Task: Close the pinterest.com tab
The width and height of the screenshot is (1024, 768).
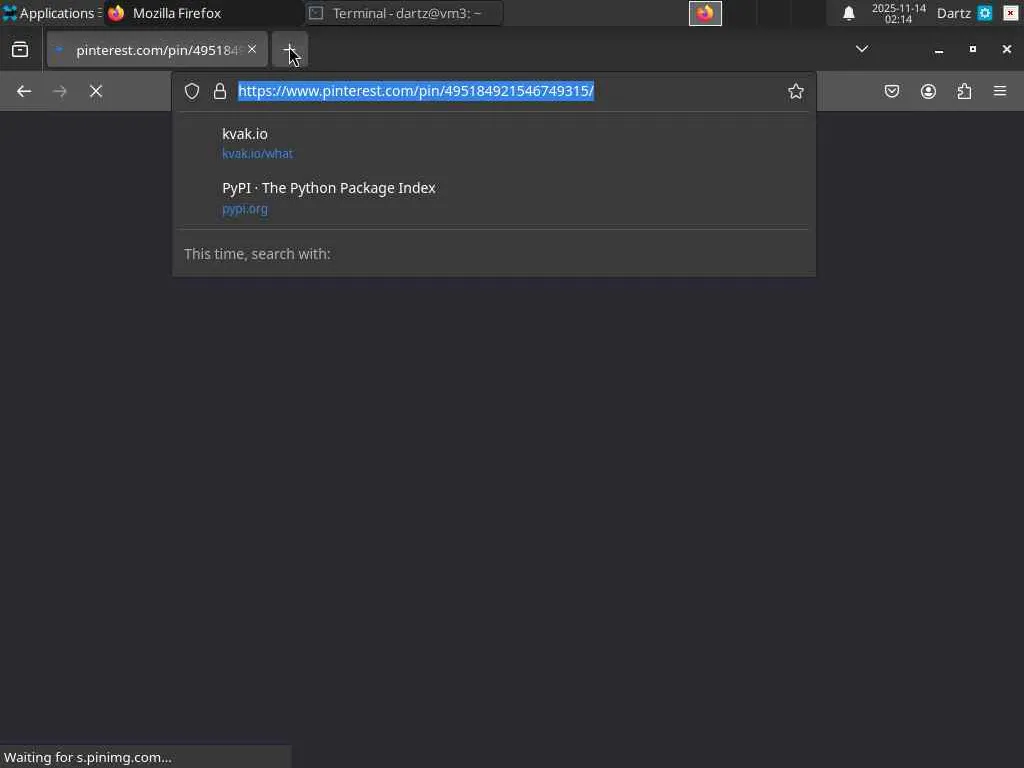Action: click(x=252, y=50)
